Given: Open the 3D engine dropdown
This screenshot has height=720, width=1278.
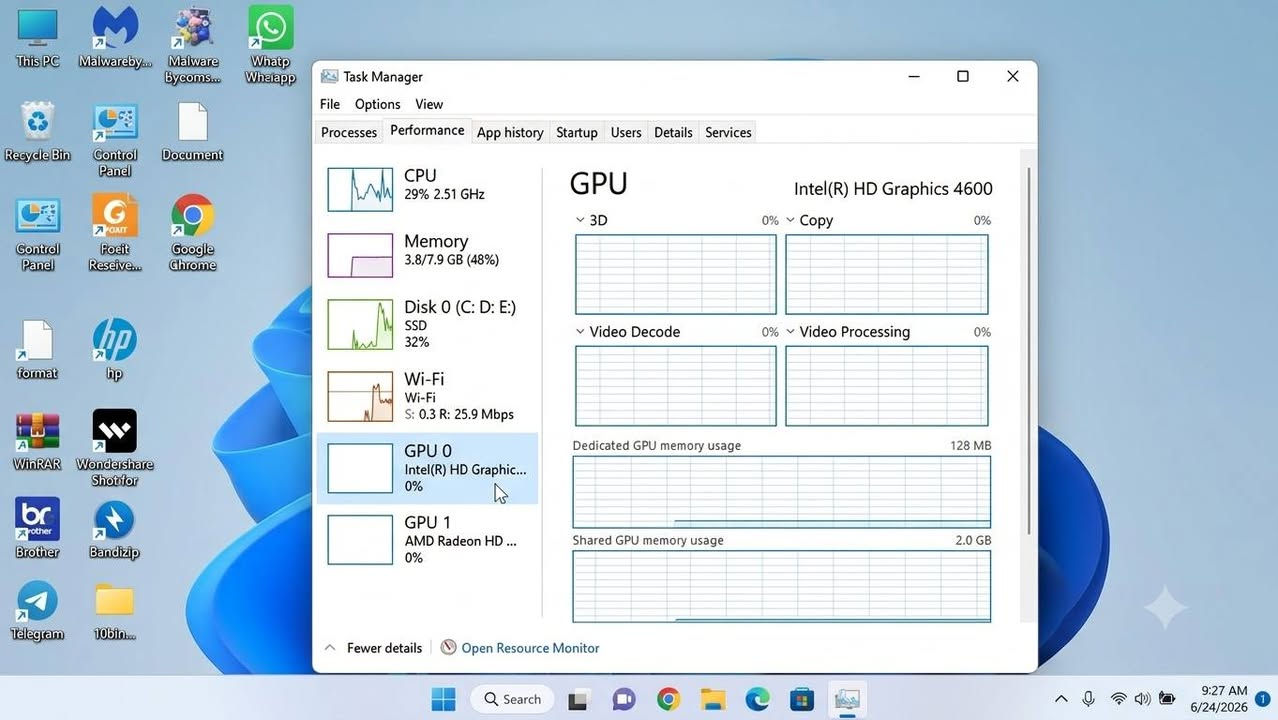Looking at the screenshot, I should click(x=581, y=220).
